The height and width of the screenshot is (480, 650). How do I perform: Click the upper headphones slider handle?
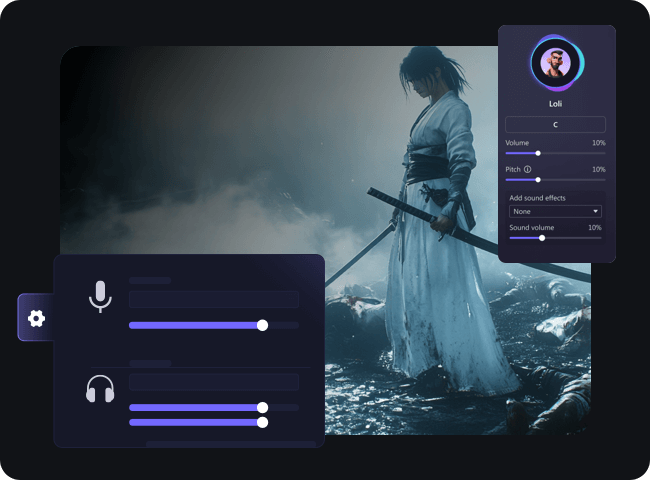pyautogui.click(x=262, y=407)
